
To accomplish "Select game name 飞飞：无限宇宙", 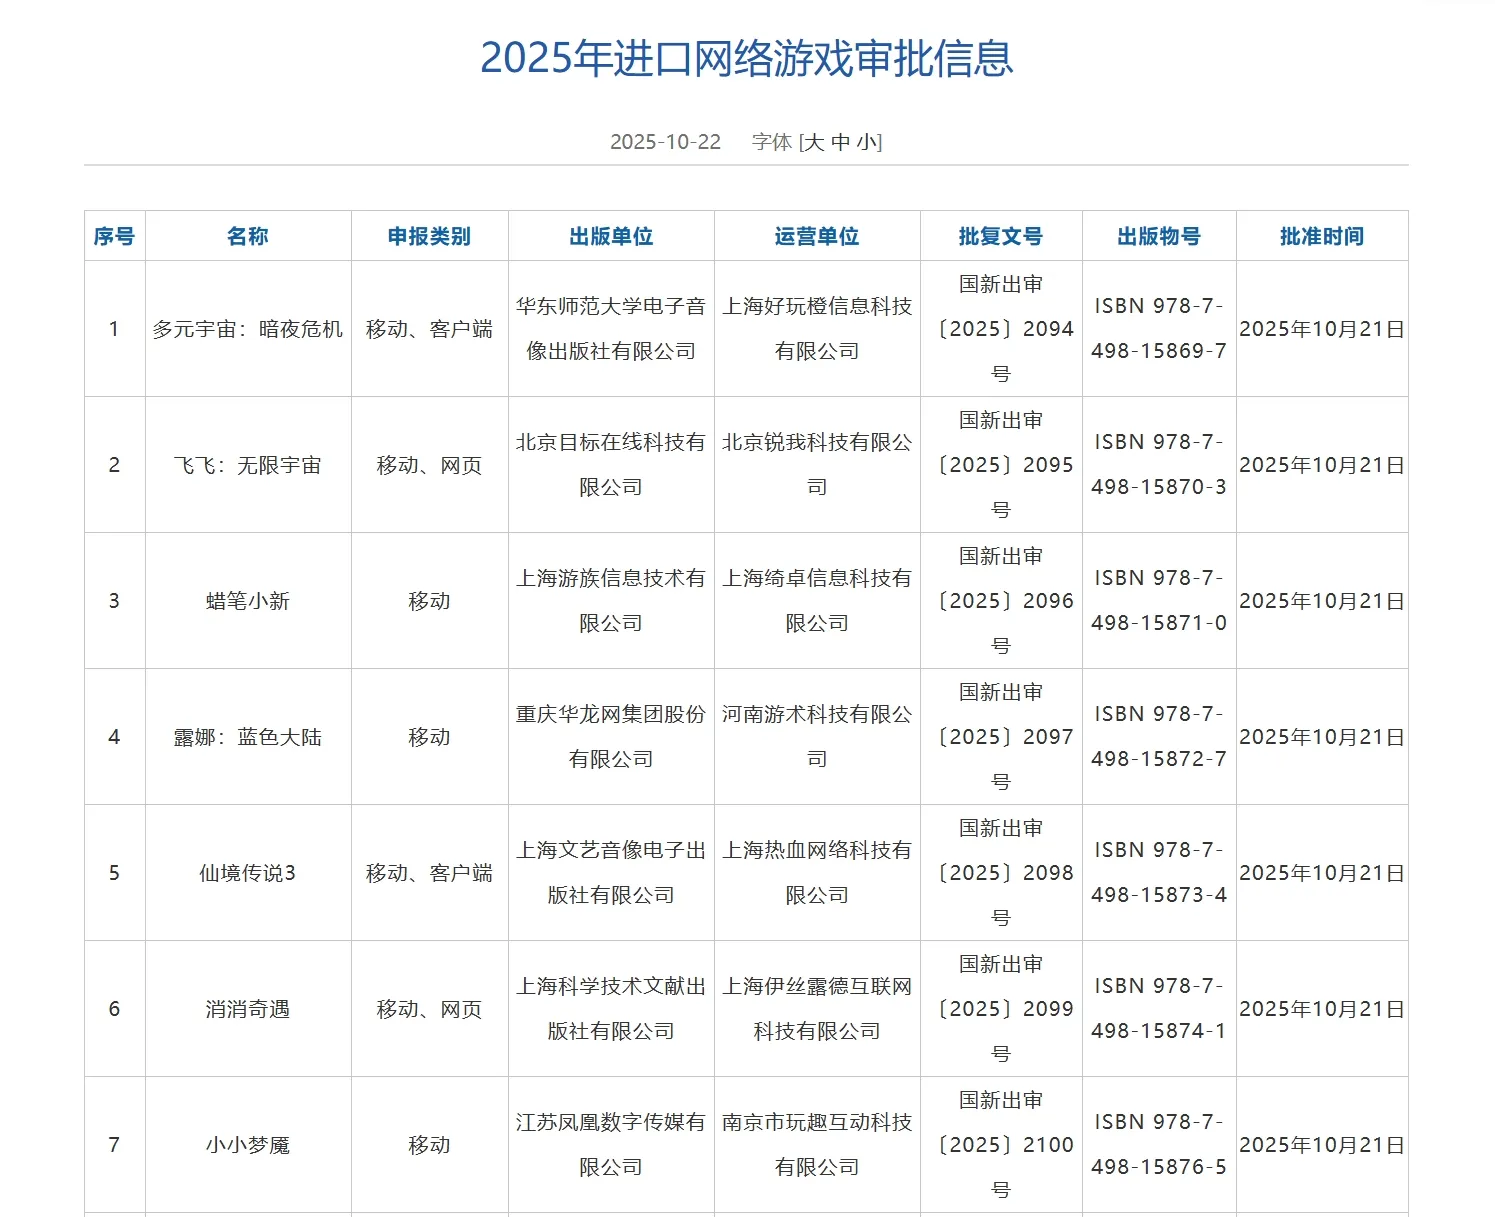I will [248, 465].
